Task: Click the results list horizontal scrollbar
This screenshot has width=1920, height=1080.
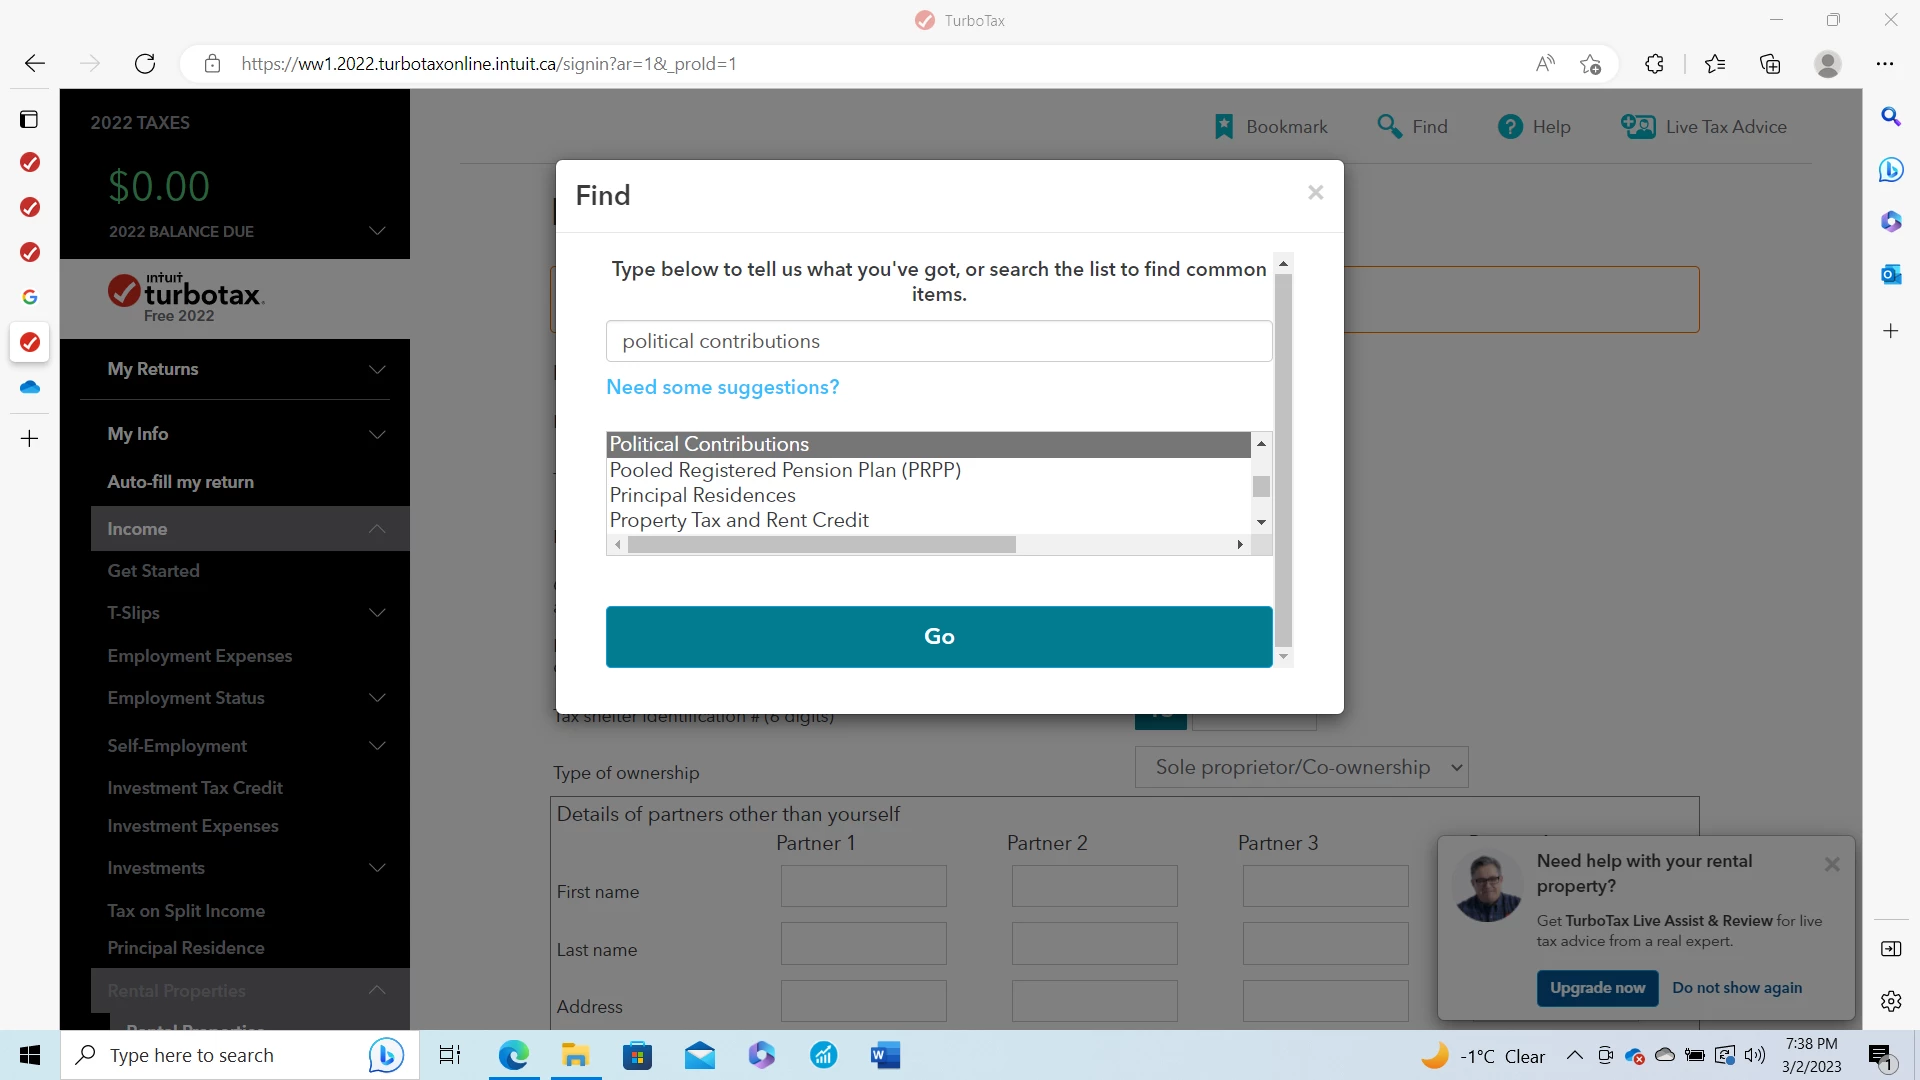Action: [x=821, y=545]
